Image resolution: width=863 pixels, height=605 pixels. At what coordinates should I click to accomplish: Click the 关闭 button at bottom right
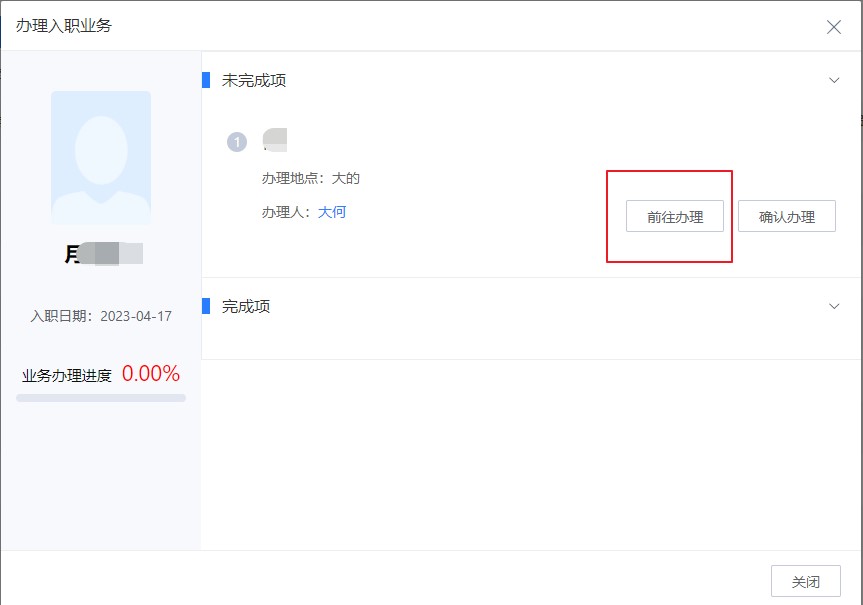coord(806,580)
